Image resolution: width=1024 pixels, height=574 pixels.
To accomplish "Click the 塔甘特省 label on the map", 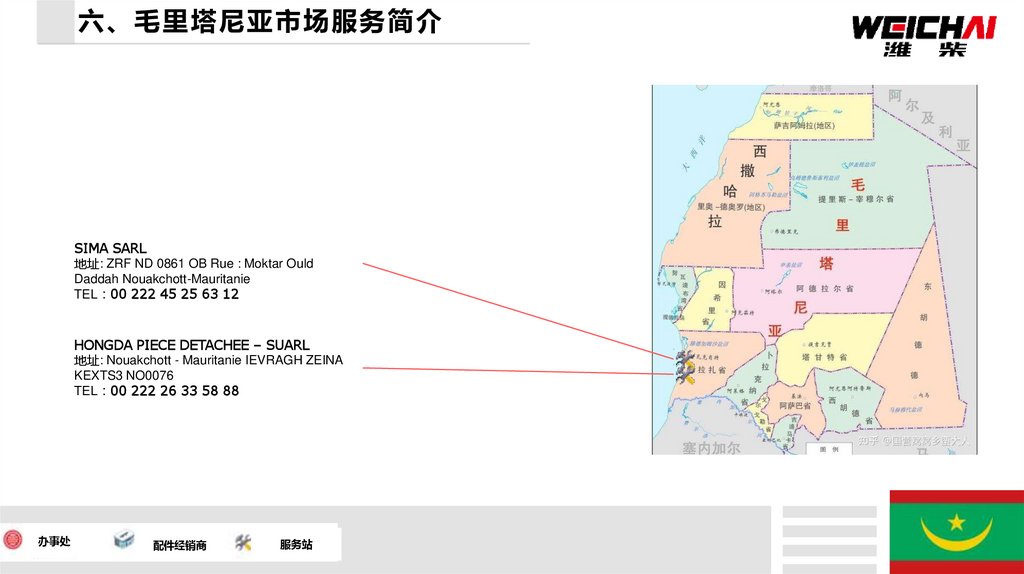I will click(x=824, y=357).
